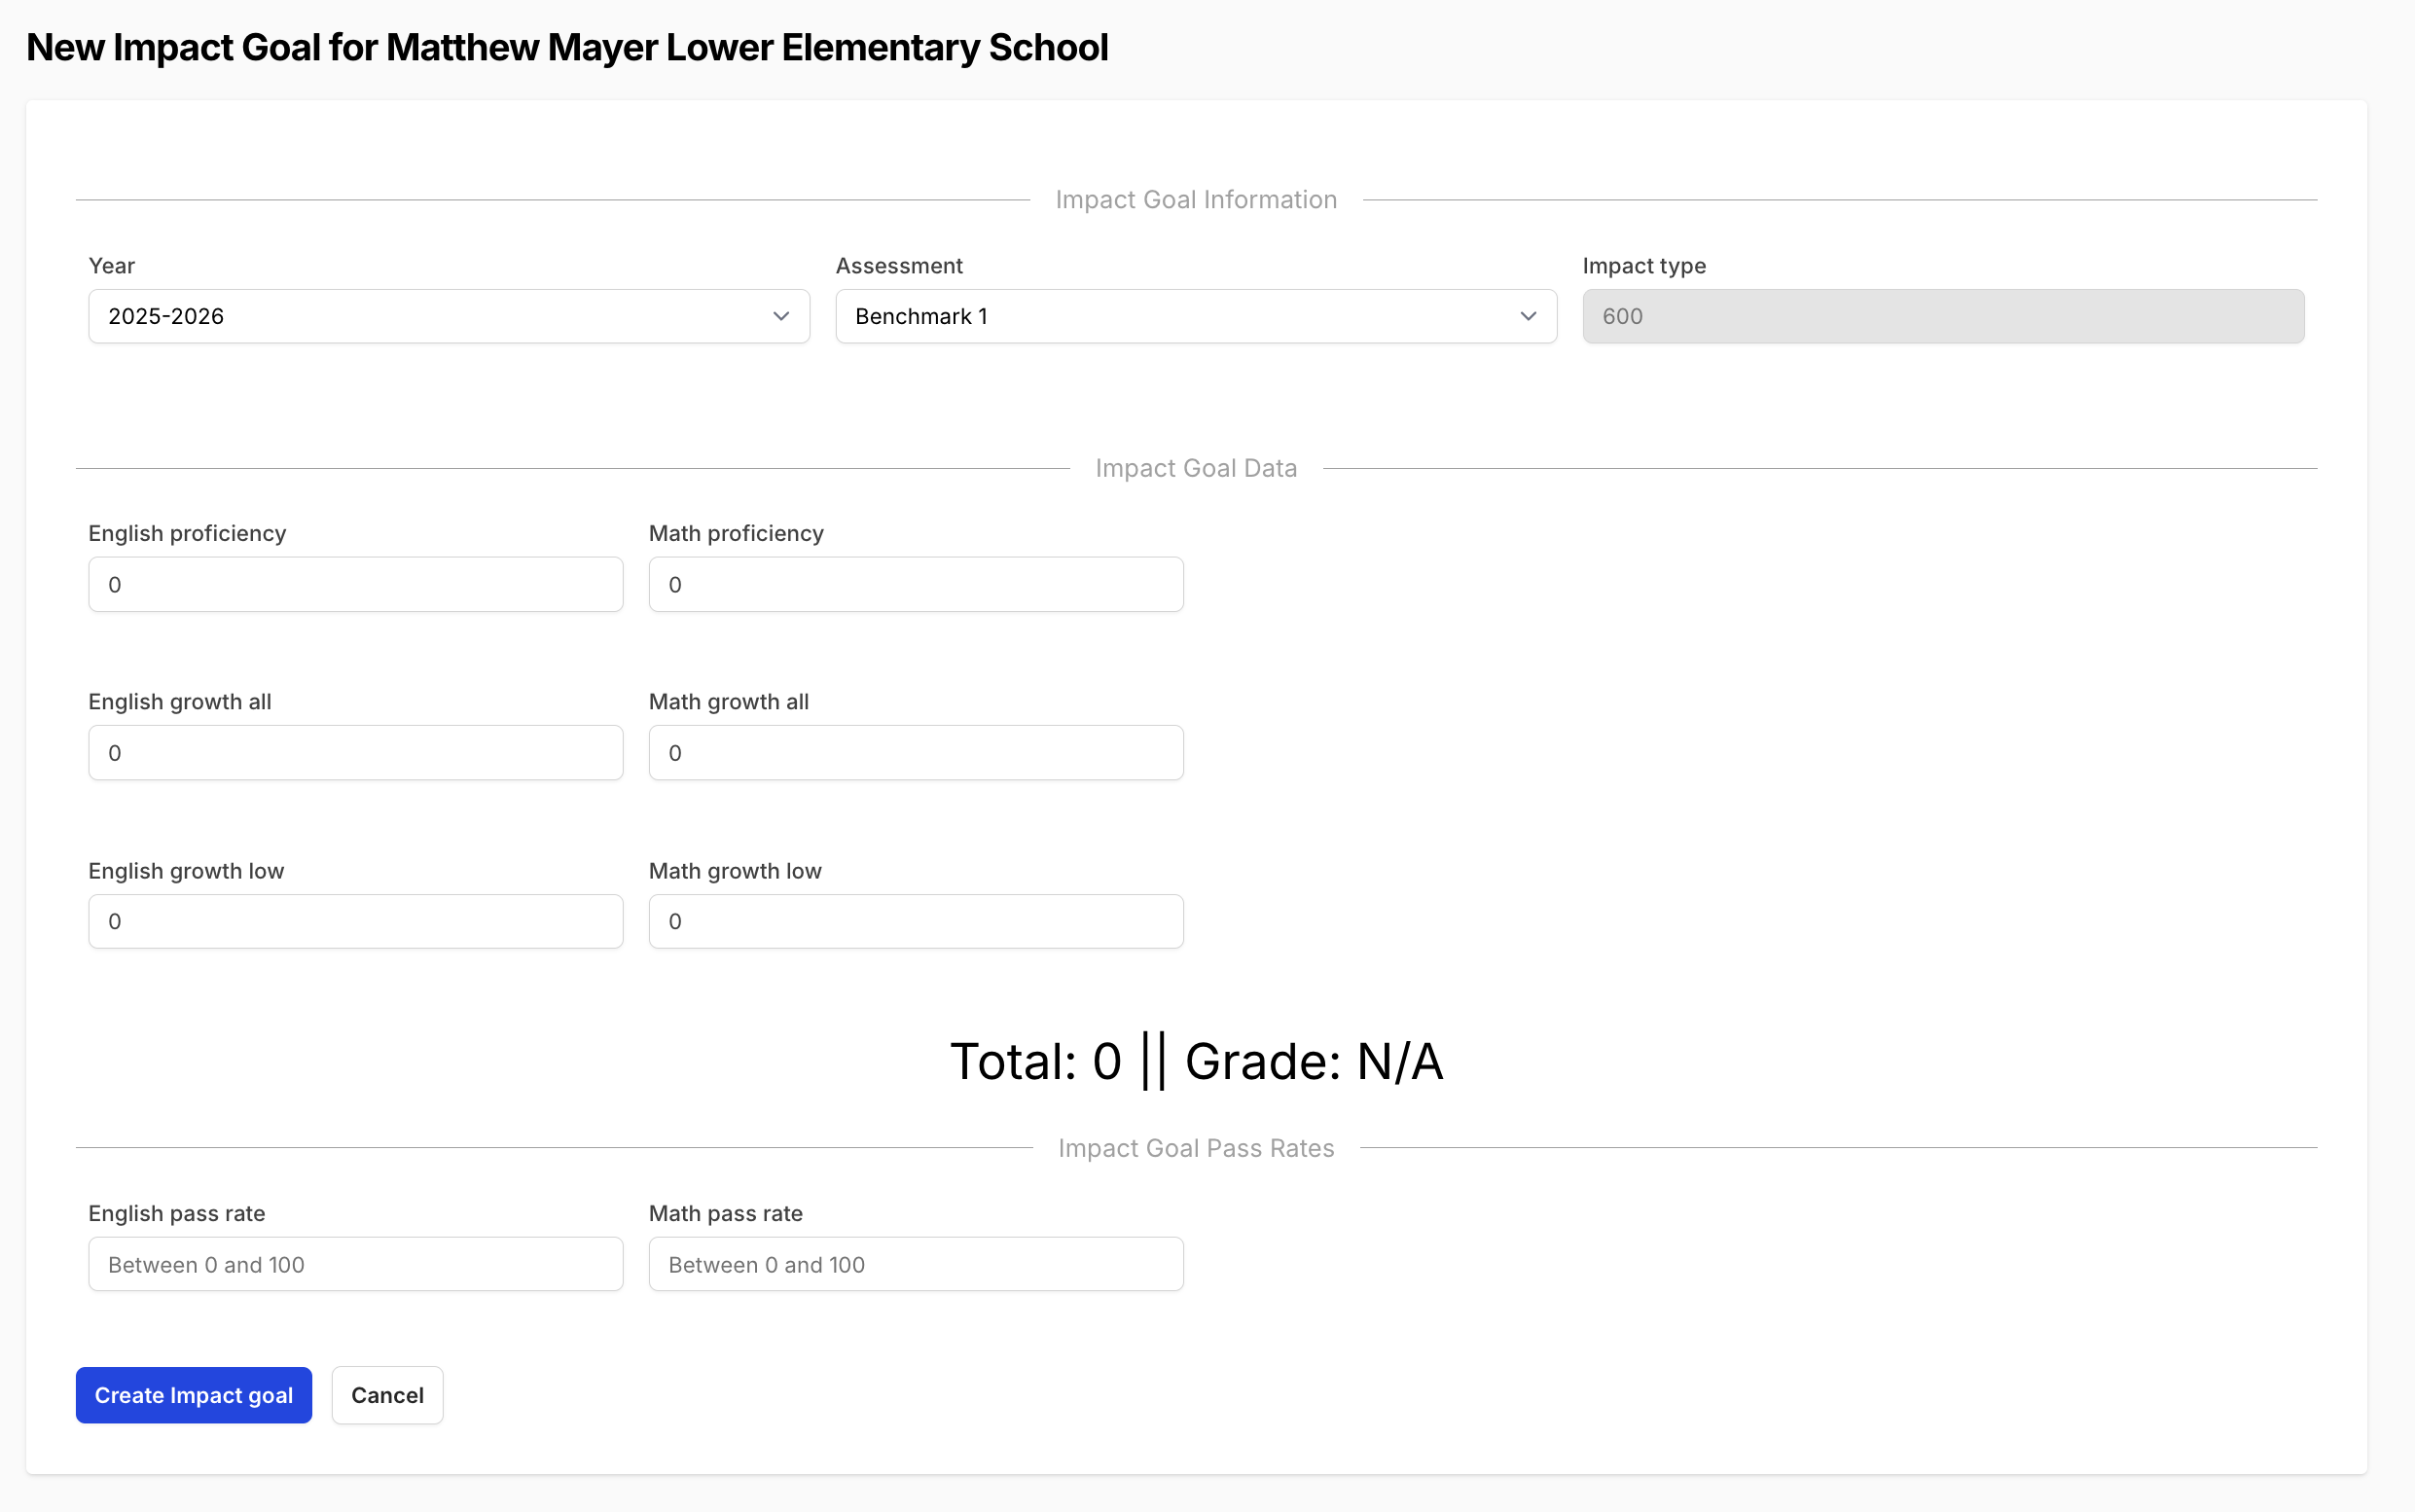The image size is (2415, 1512).
Task: Focus the Math proficiency input
Action: (915, 584)
